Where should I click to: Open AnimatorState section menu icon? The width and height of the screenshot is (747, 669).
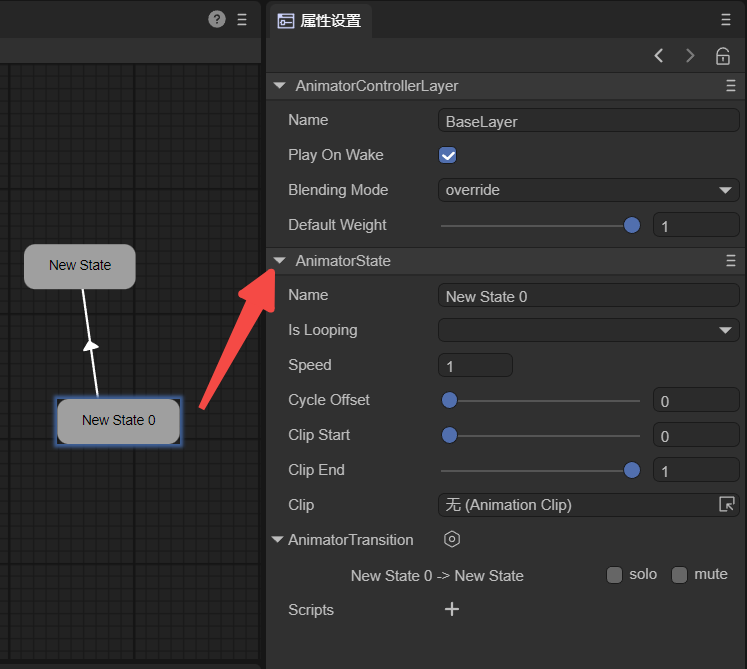pyautogui.click(x=730, y=261)
